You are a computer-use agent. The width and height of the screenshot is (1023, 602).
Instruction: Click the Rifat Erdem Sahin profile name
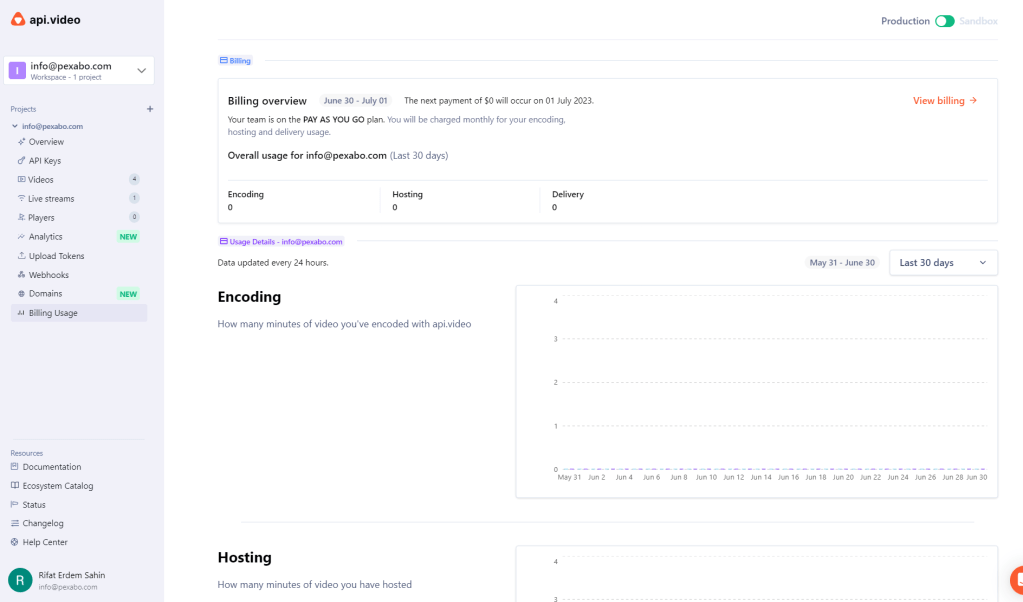tap(72, 575)
